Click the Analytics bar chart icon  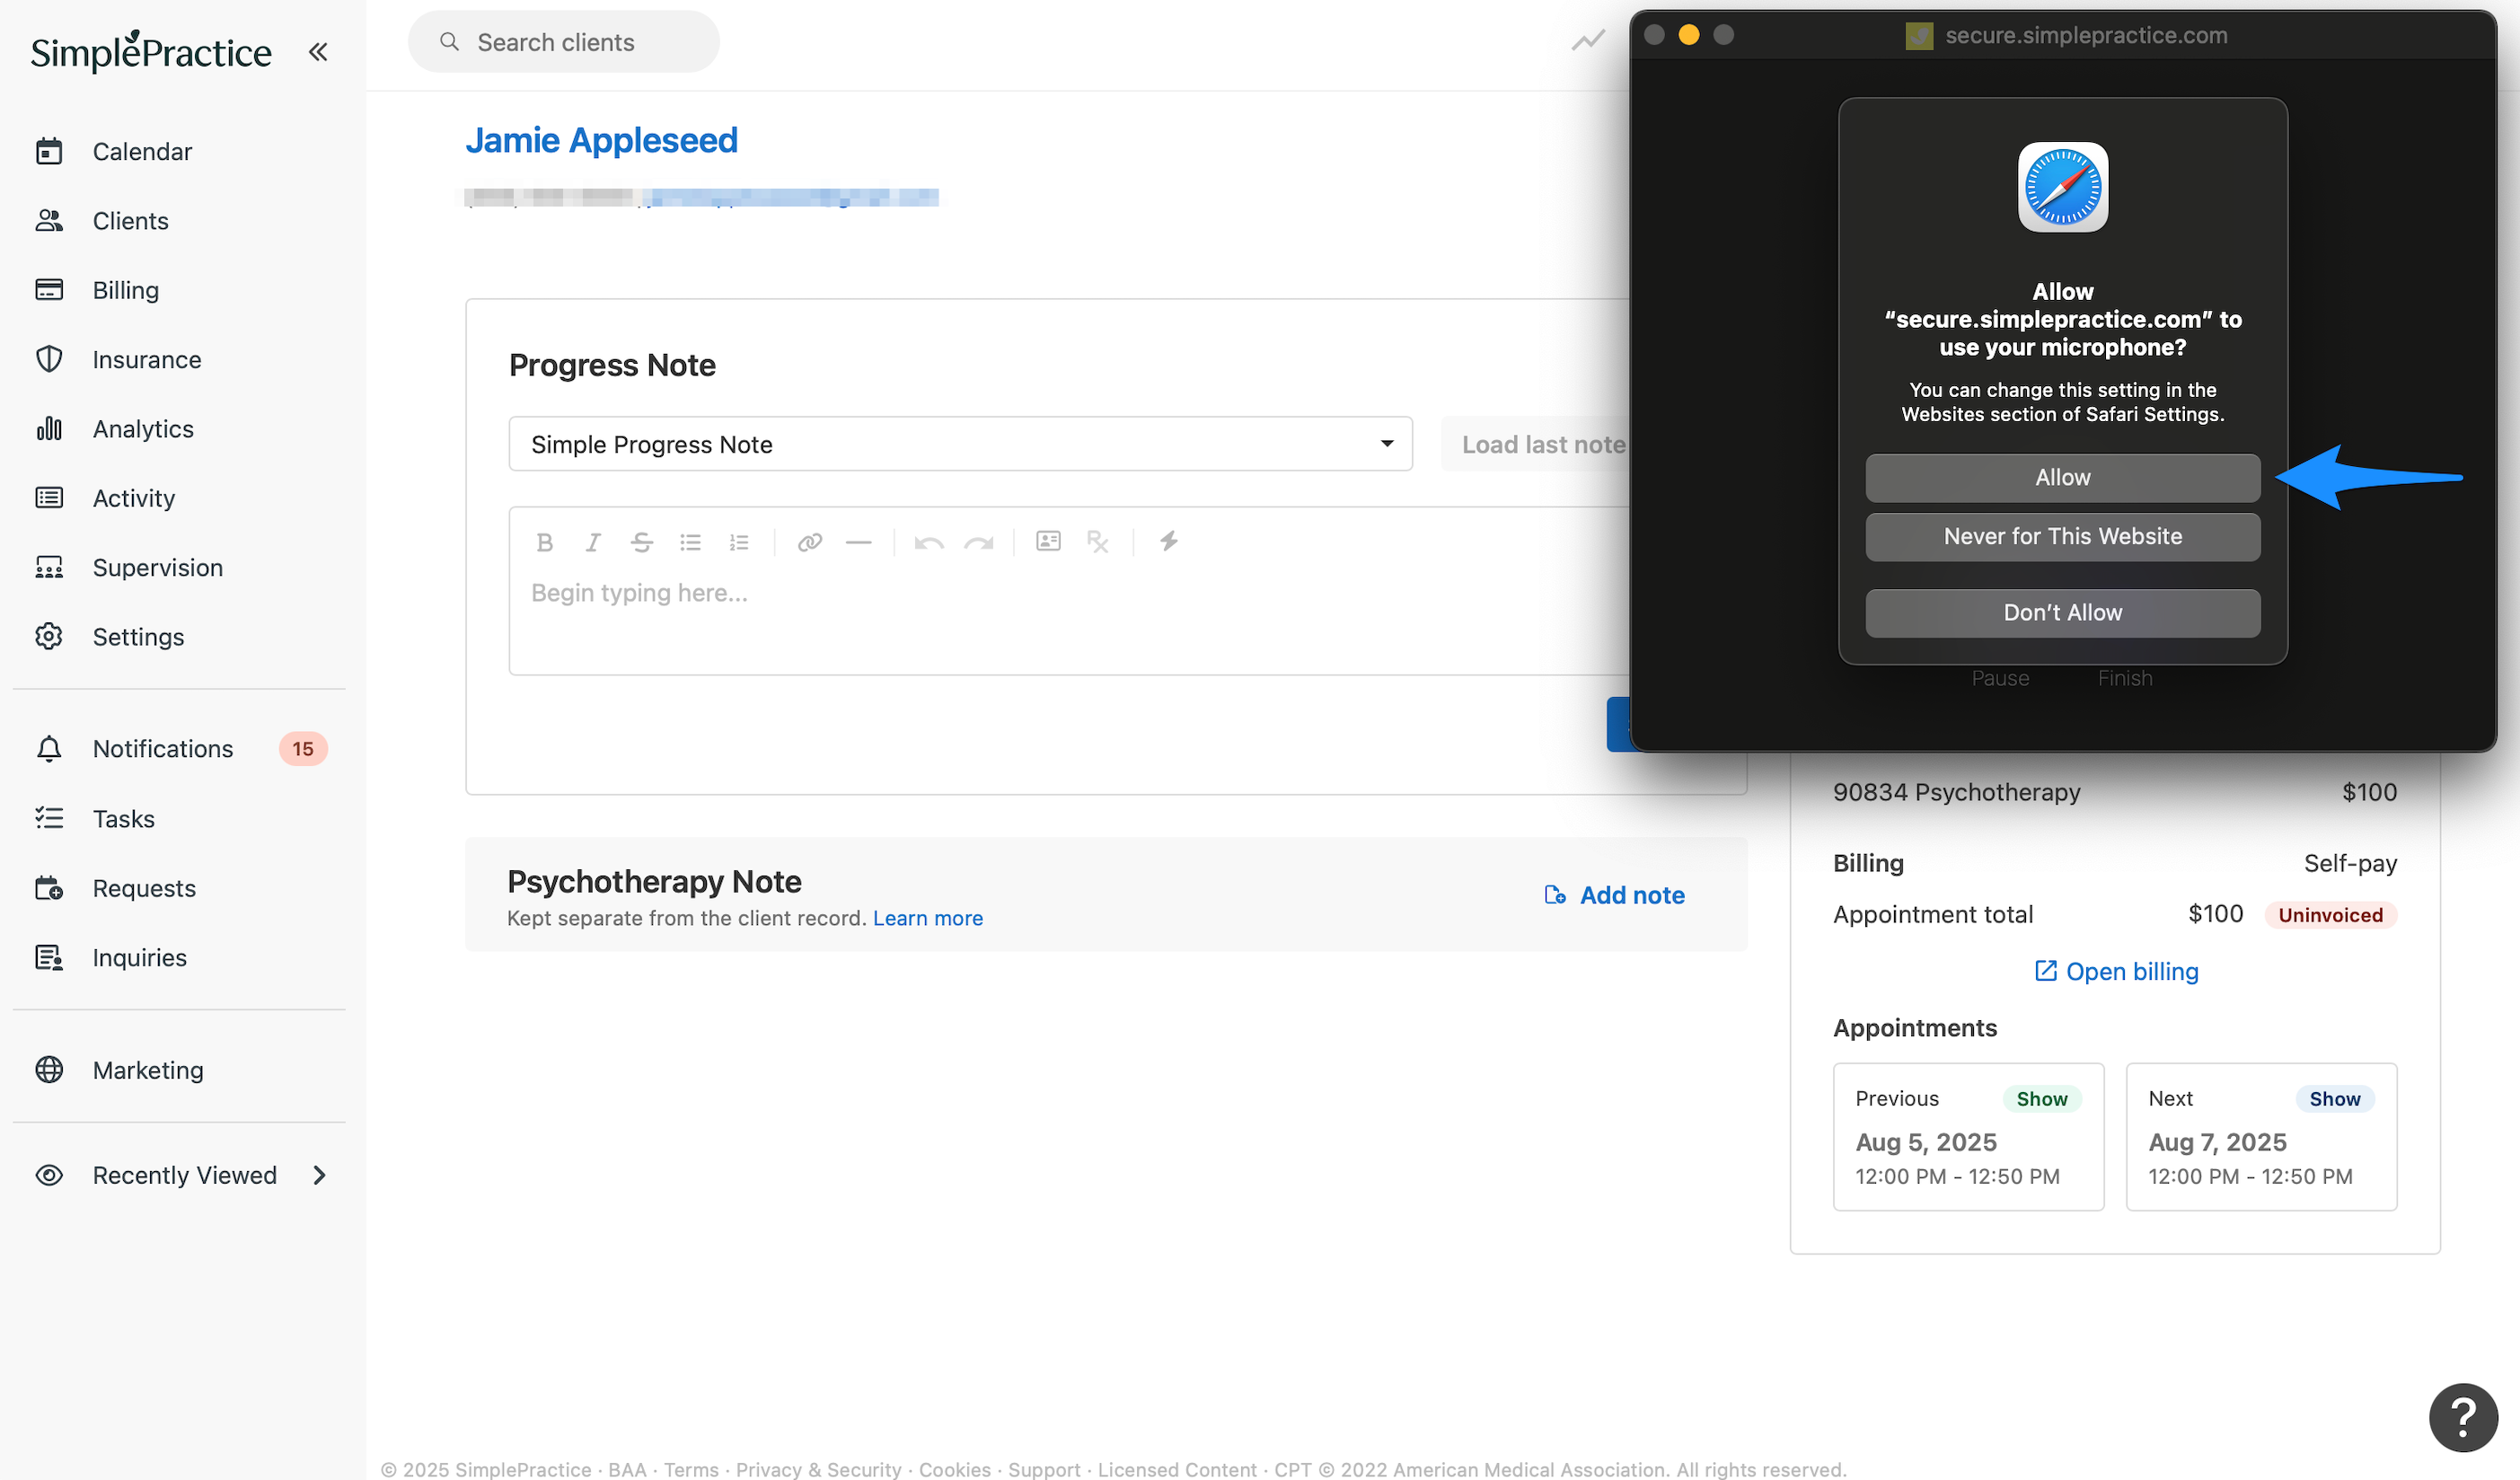point(49,429)
